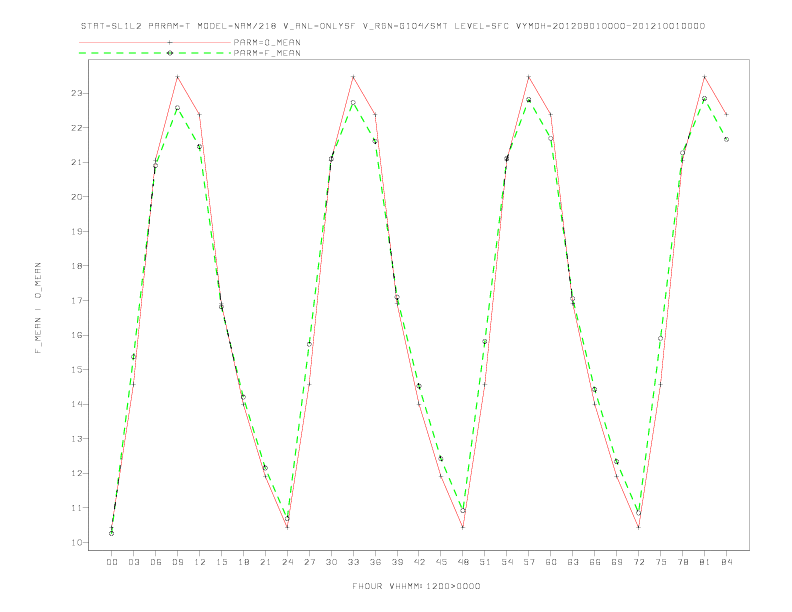792x612 pixels.
Task: Click the x-axis forecast hour label 78
Action: (x=682, y=562)
